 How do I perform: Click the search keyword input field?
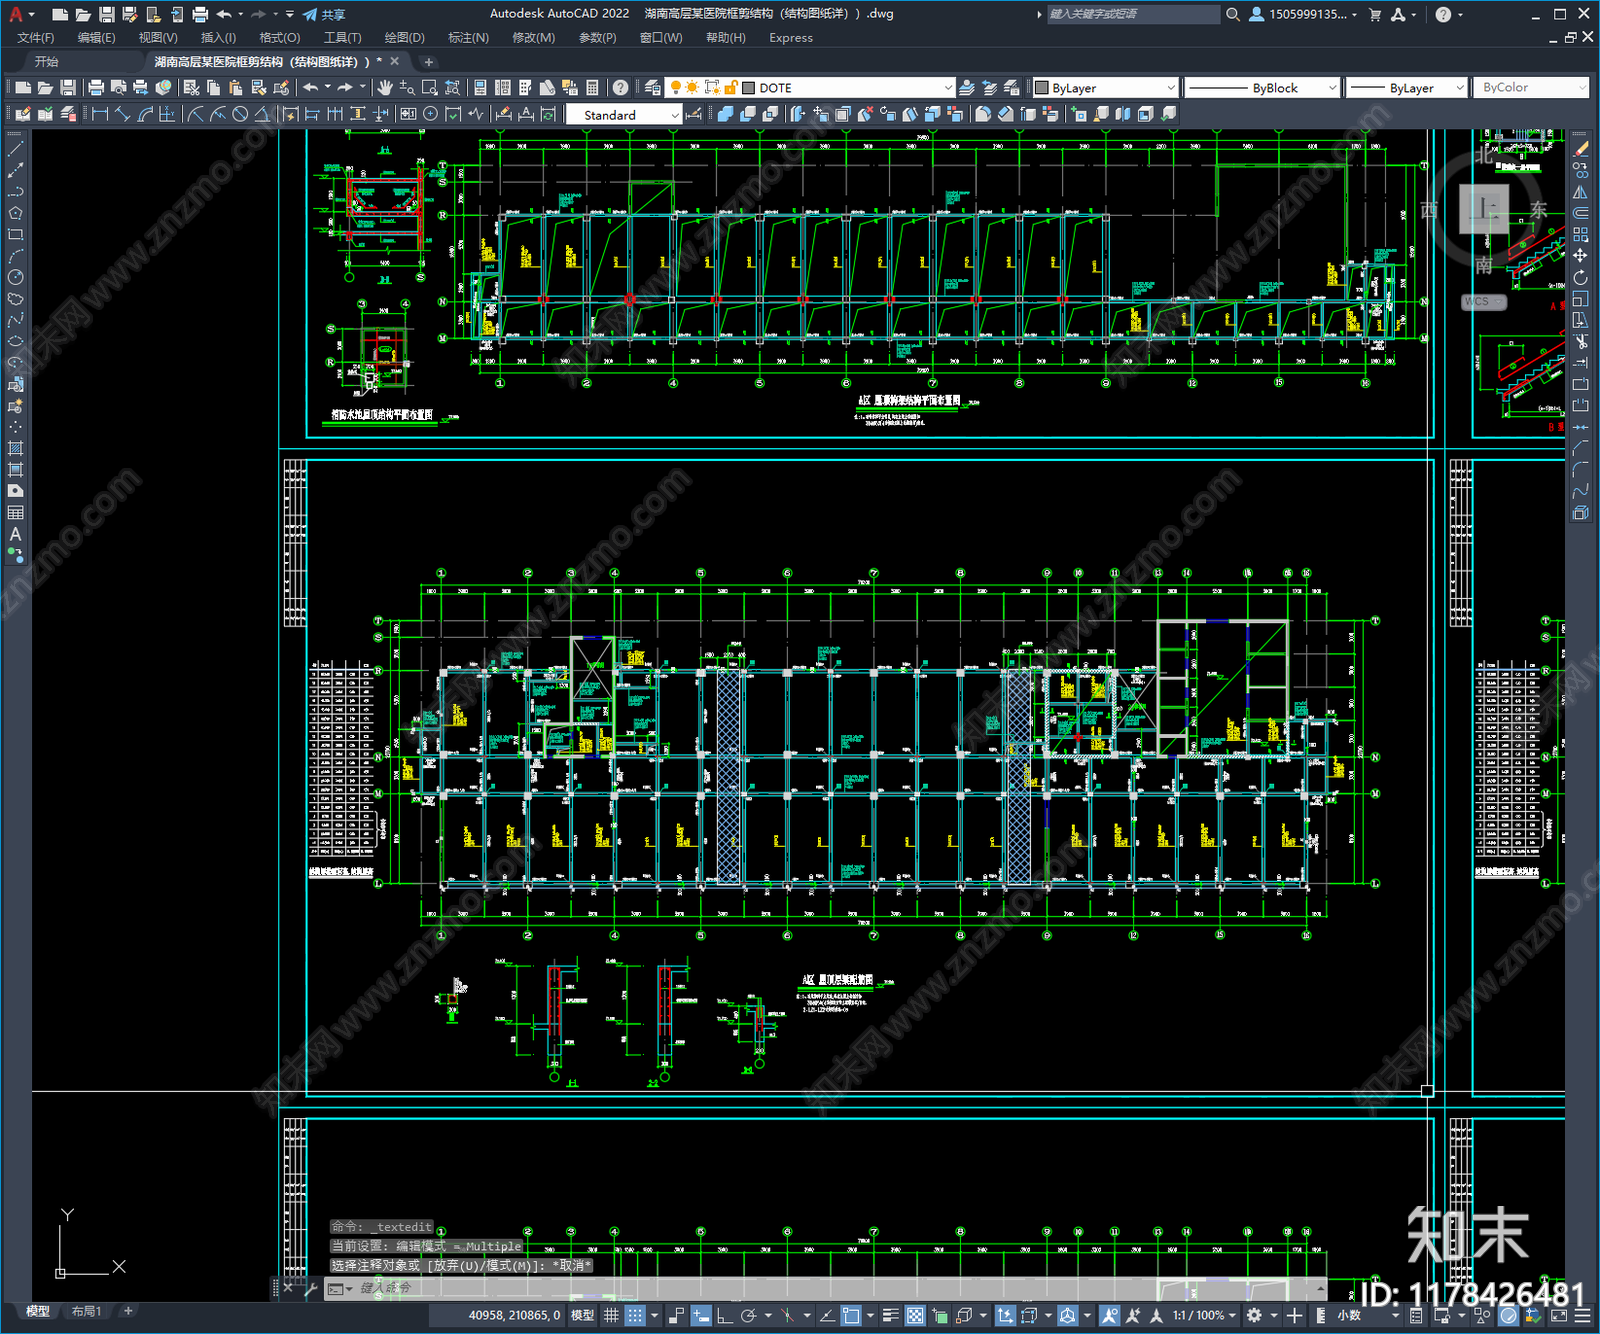coord(1132,14)
